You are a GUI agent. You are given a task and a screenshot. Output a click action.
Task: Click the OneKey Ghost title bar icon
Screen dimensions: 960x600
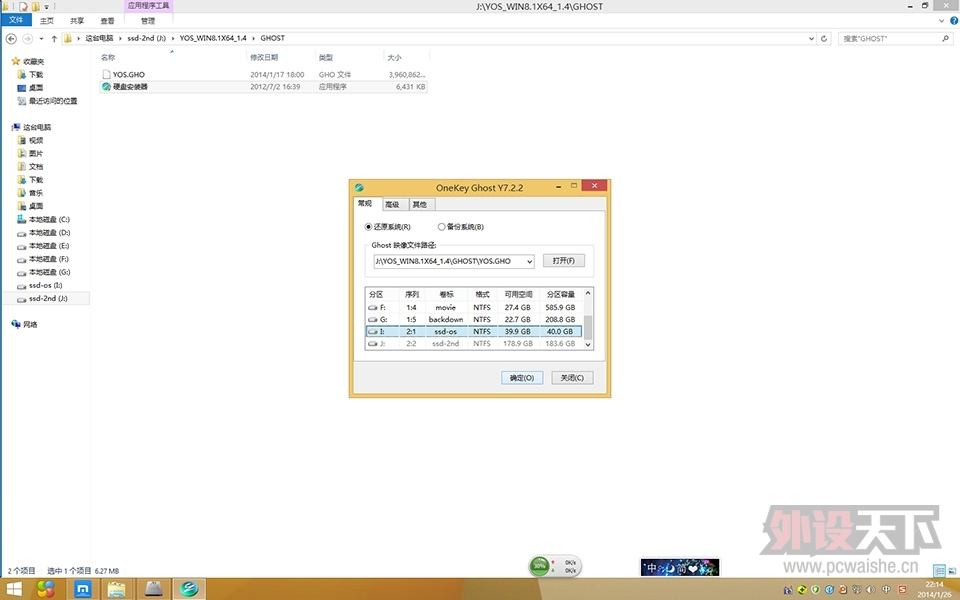pos(359,187)
